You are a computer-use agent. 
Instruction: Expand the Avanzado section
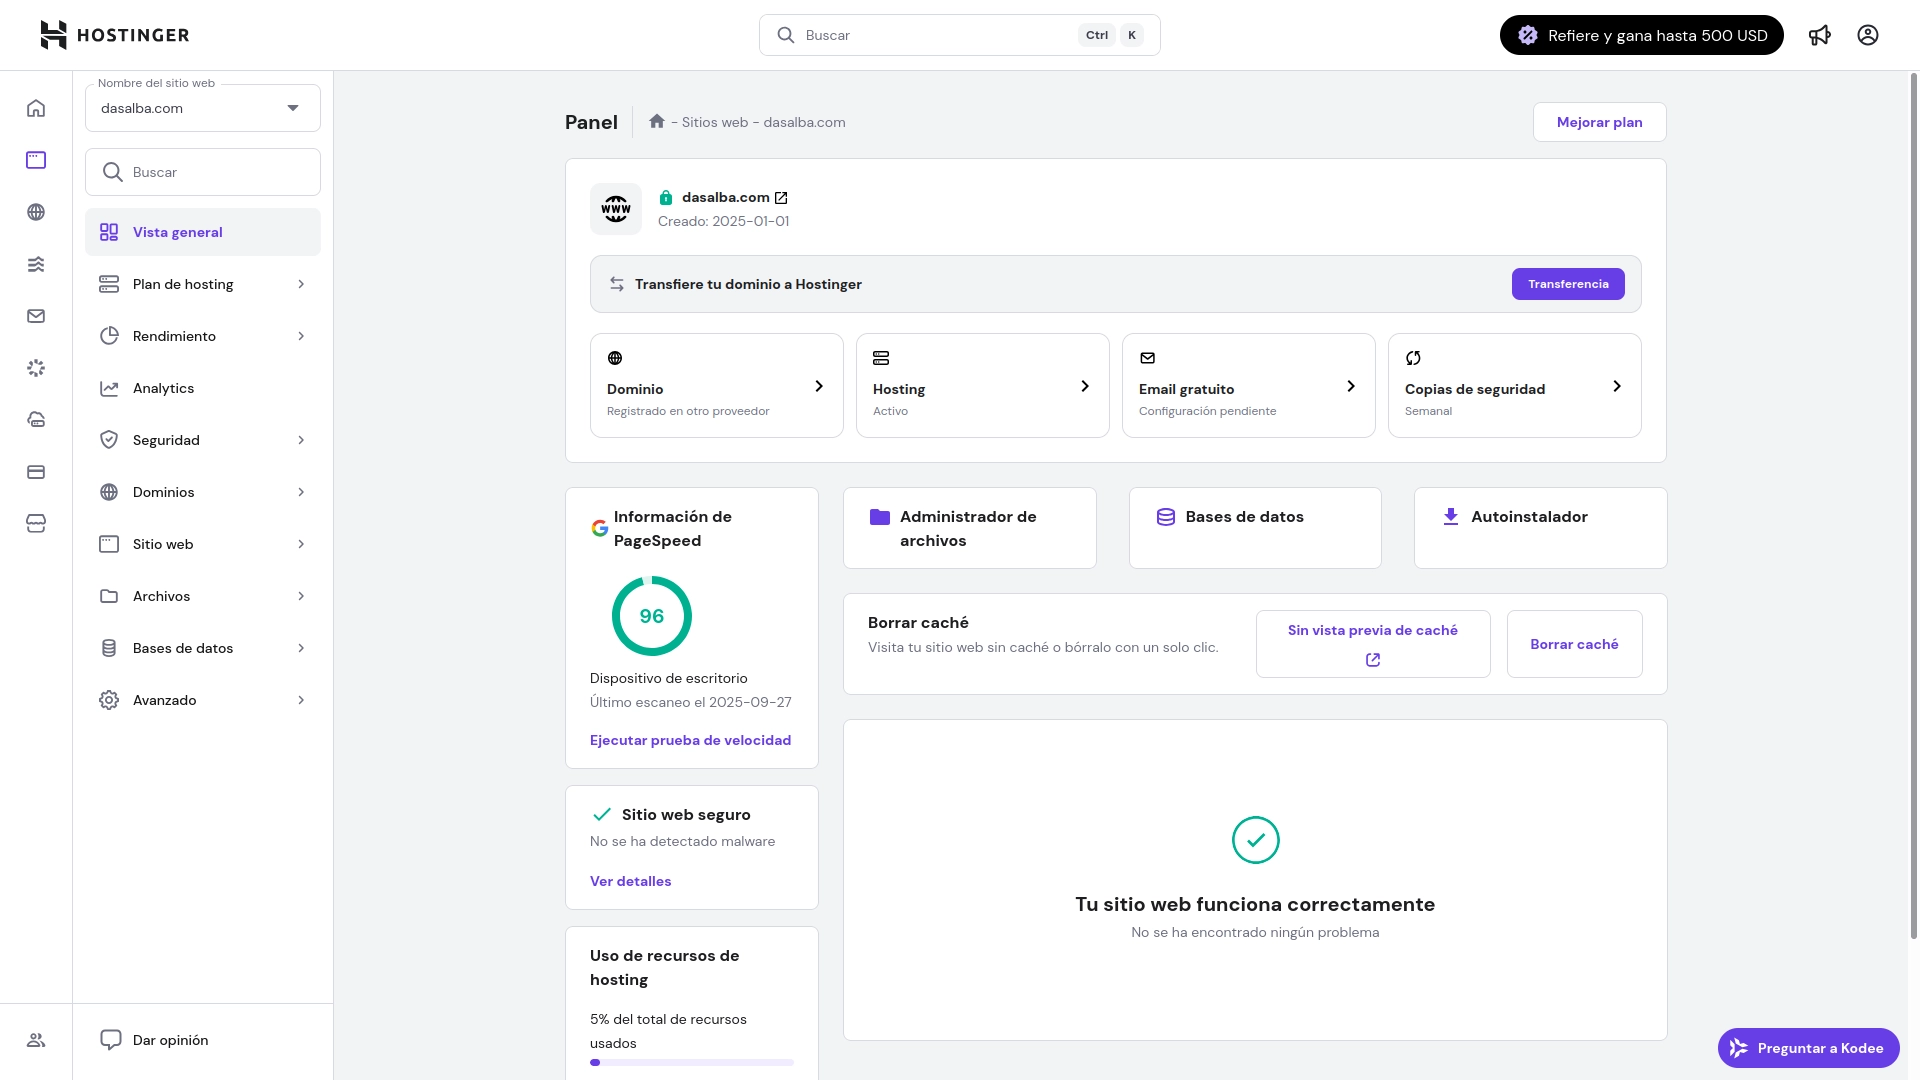coord(203,700)
